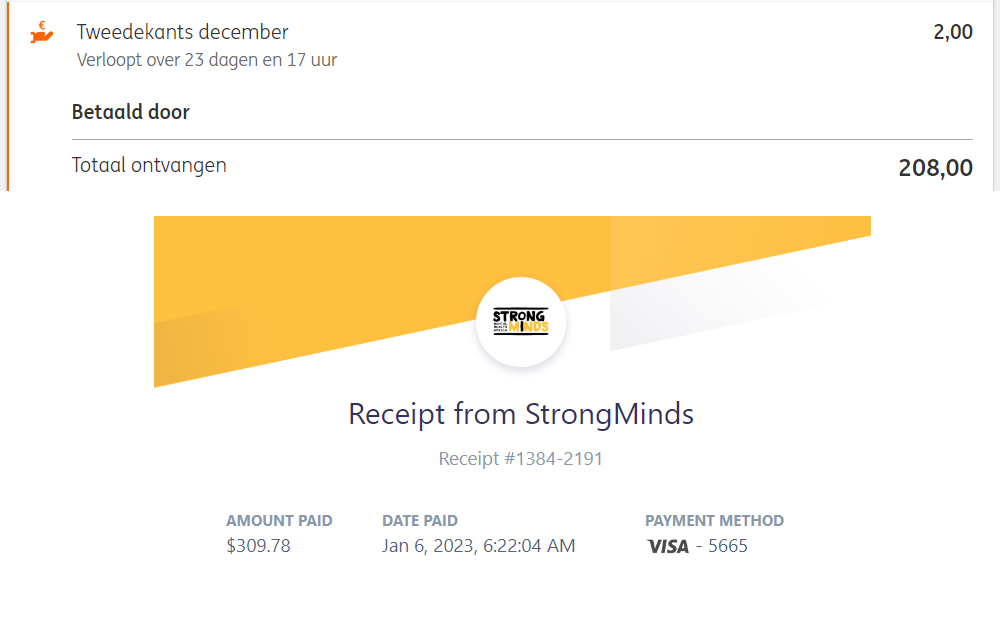Image resolution: width=1000 pixels, height=628 pixels.
Task: Click the 'Totaal ontvangen' label
Action: [149, 165]
